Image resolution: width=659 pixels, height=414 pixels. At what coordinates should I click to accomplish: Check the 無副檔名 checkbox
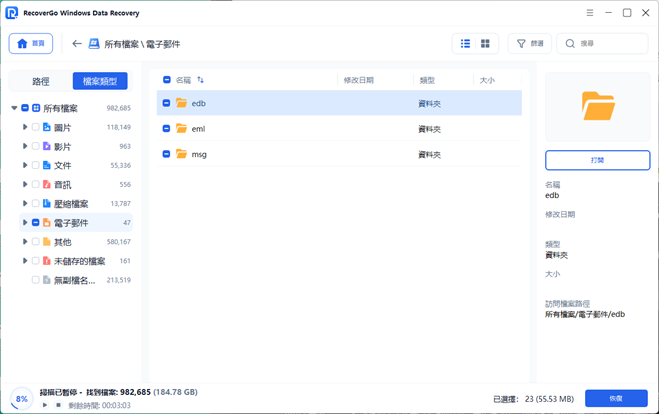36,280
